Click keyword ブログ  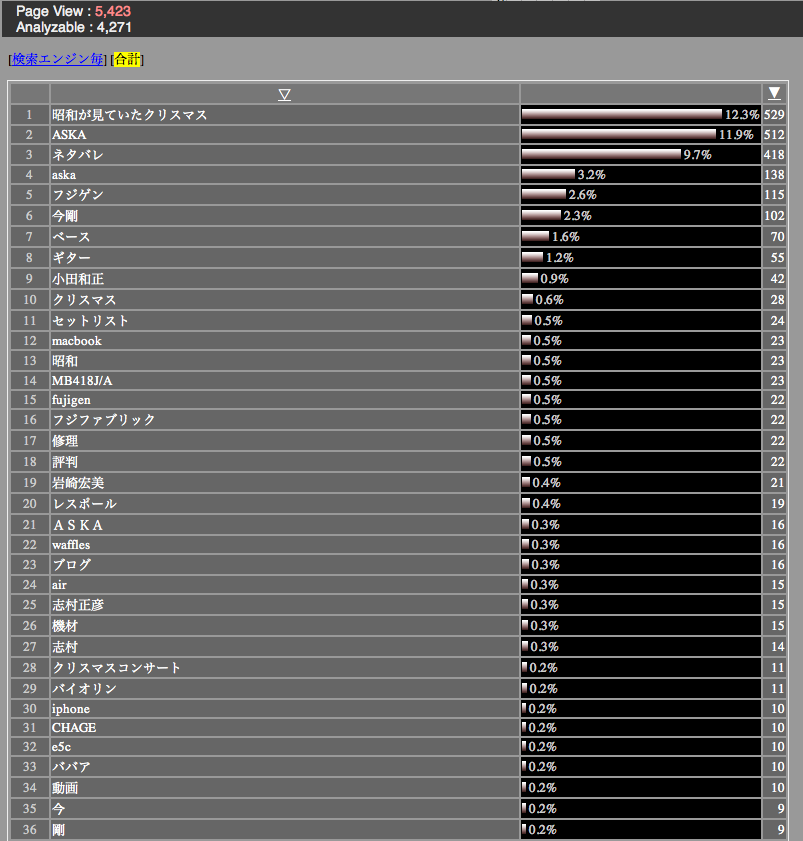coord(71,565)
